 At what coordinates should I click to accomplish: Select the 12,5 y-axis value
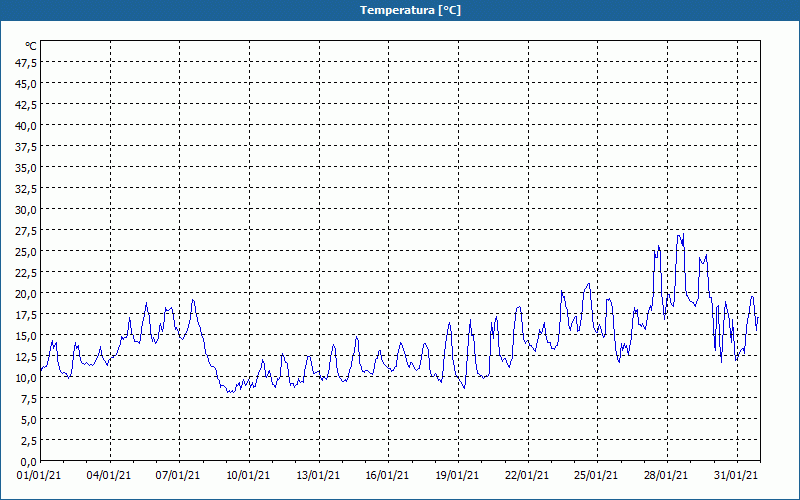[x=27, y=357]
